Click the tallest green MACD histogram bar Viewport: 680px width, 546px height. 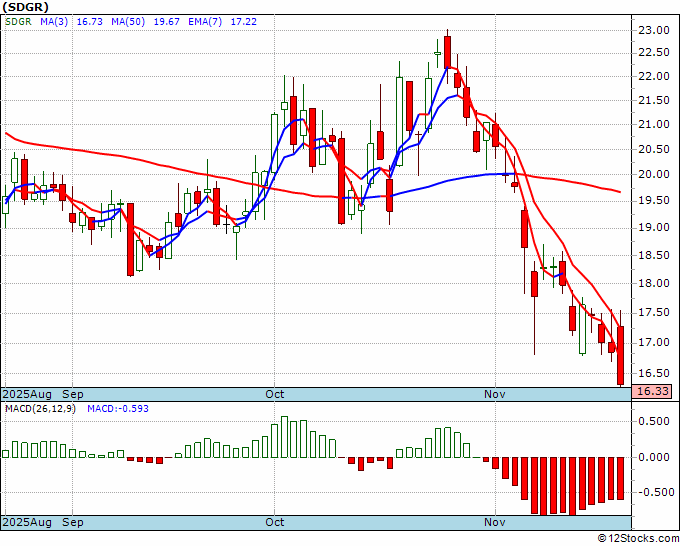(x=284, y=437)
